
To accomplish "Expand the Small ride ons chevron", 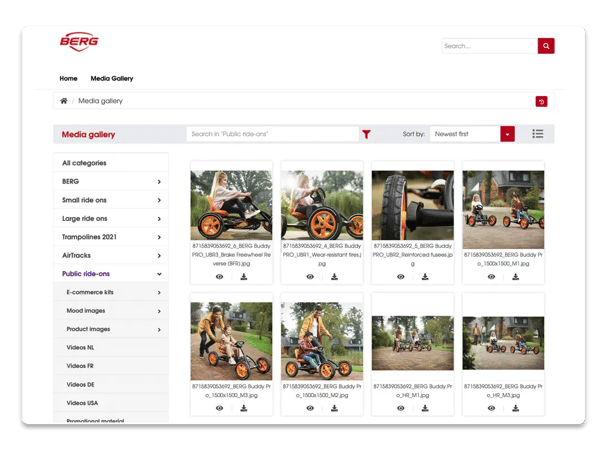I will 159,200.
